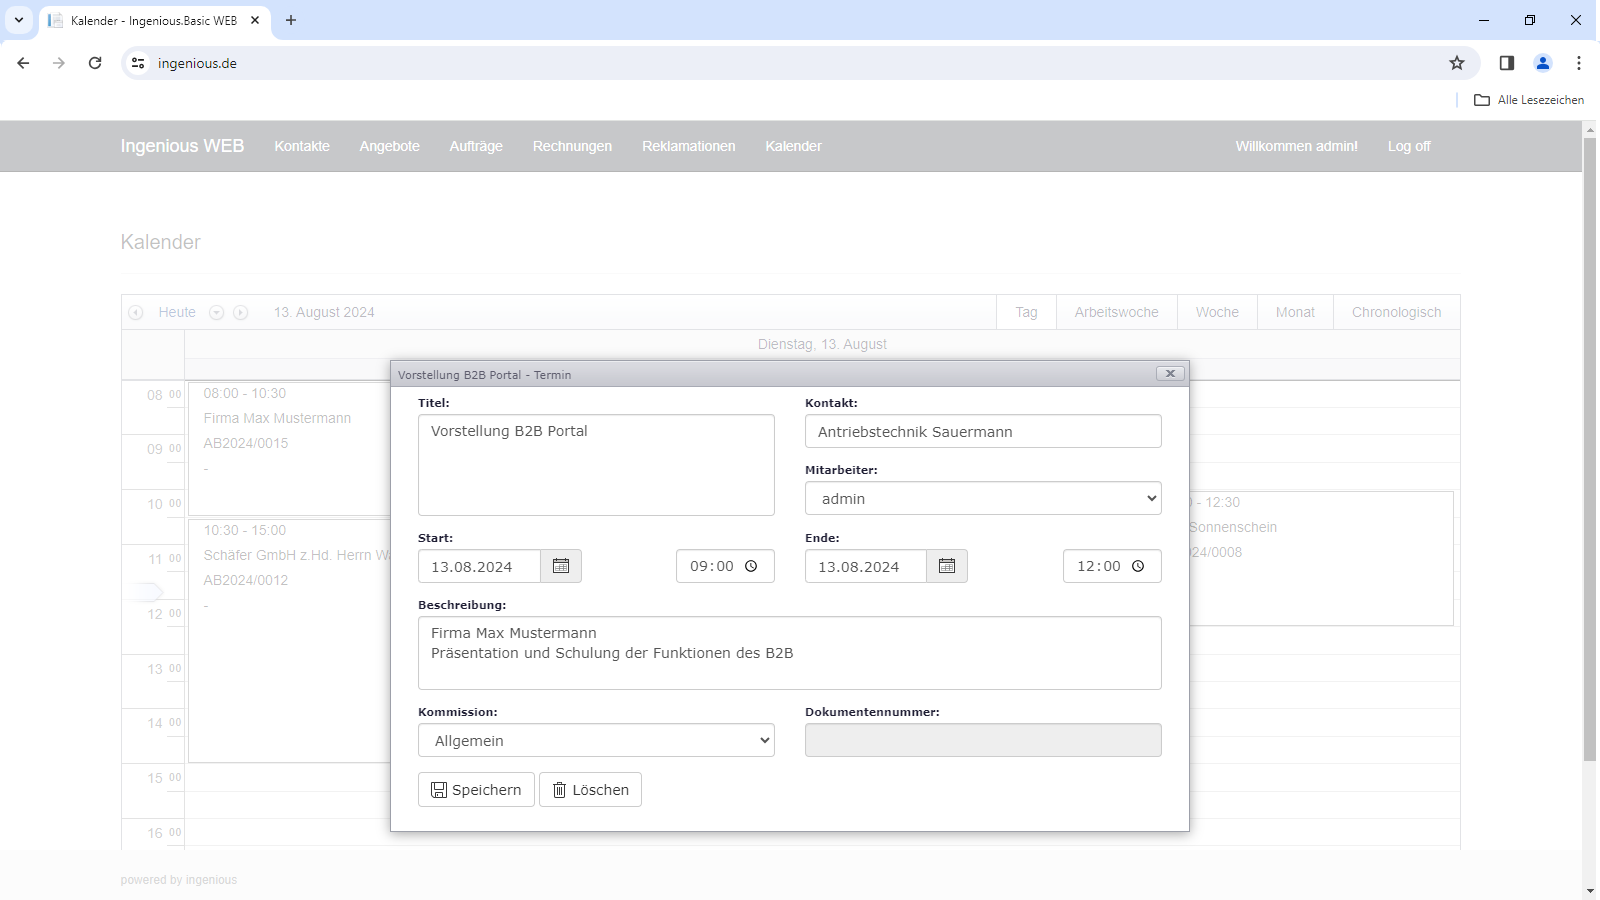
Task: Click the browser forward arrow
Action: 59,63
